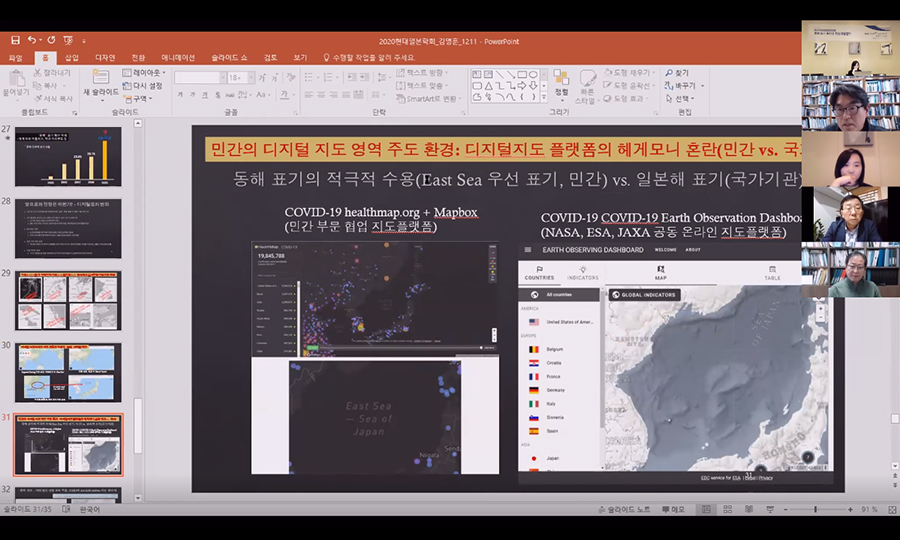Undo the last action
The width and height of the screenshot is (900, 540).
(32, 40)
